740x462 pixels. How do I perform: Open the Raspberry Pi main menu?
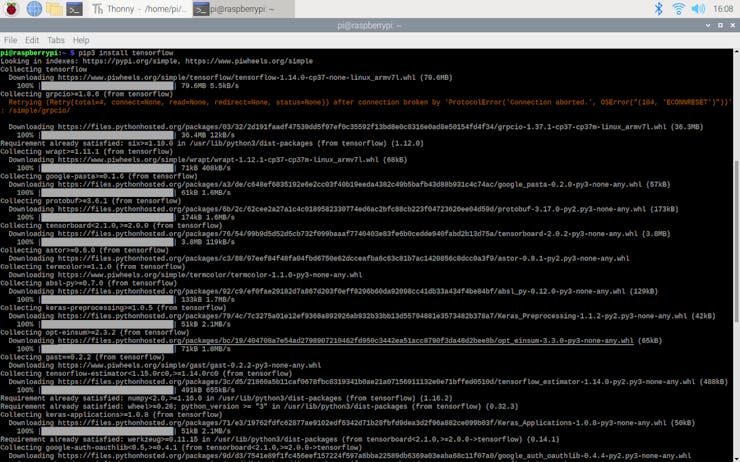click(x=11, y=8)
